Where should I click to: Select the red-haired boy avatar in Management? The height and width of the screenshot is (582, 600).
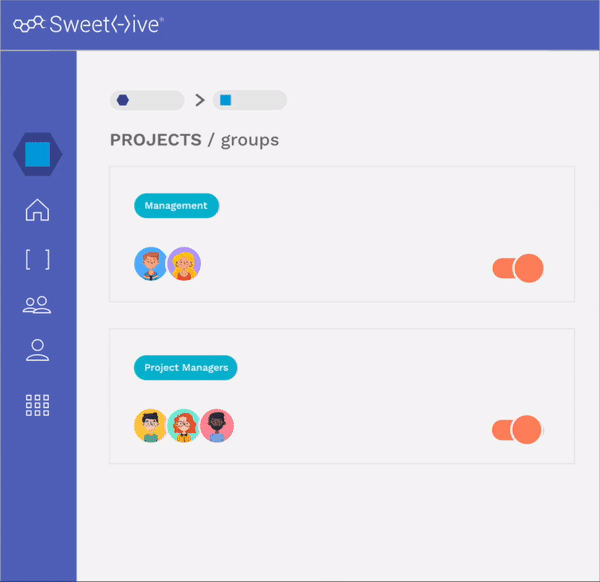tap(150, 264)
